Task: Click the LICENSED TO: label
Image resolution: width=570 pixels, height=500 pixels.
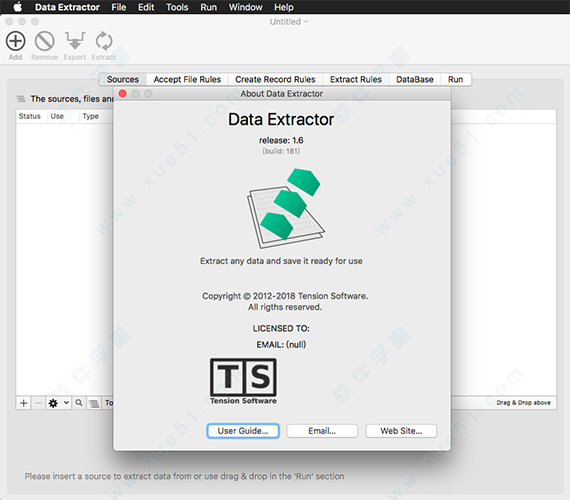Action: pos(281,328)
